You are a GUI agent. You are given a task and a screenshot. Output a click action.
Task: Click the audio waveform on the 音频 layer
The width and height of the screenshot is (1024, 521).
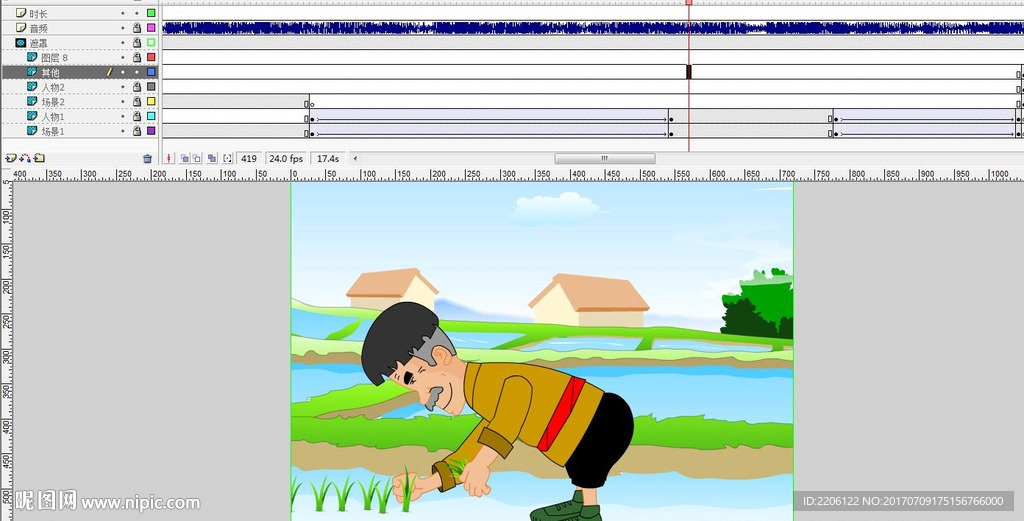point(593,27)
